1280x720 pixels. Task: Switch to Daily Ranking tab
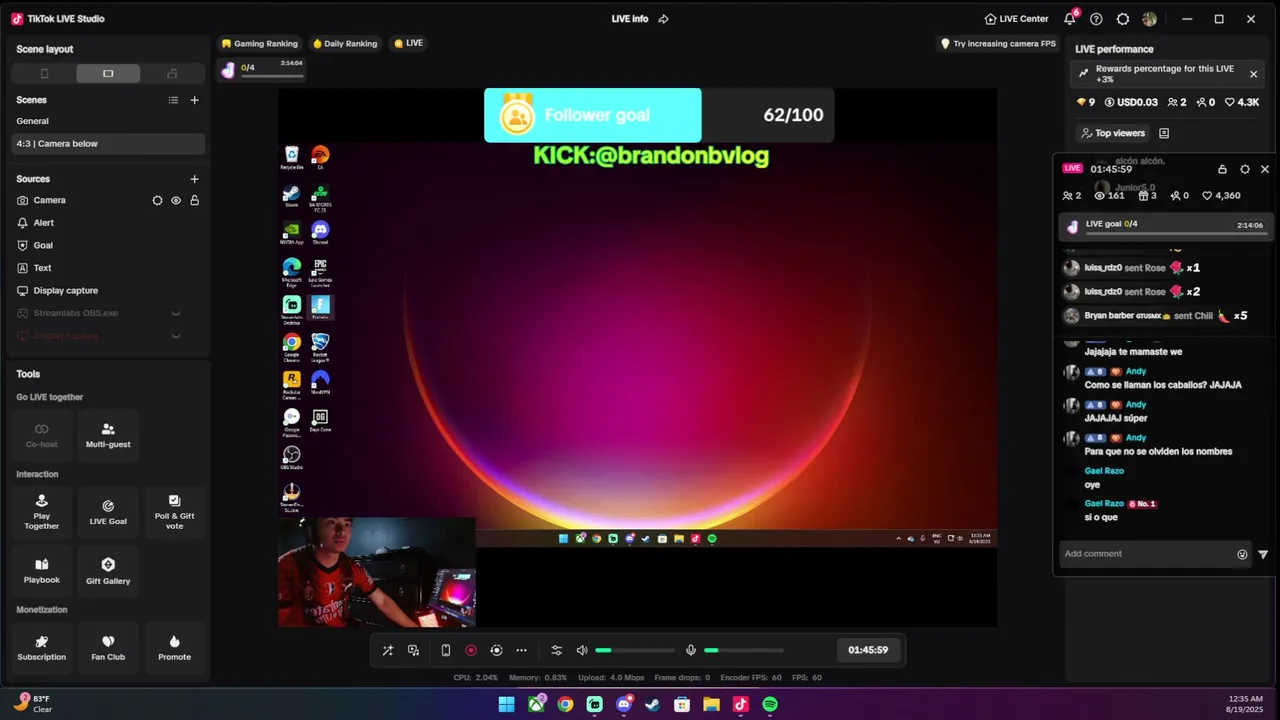345,44
